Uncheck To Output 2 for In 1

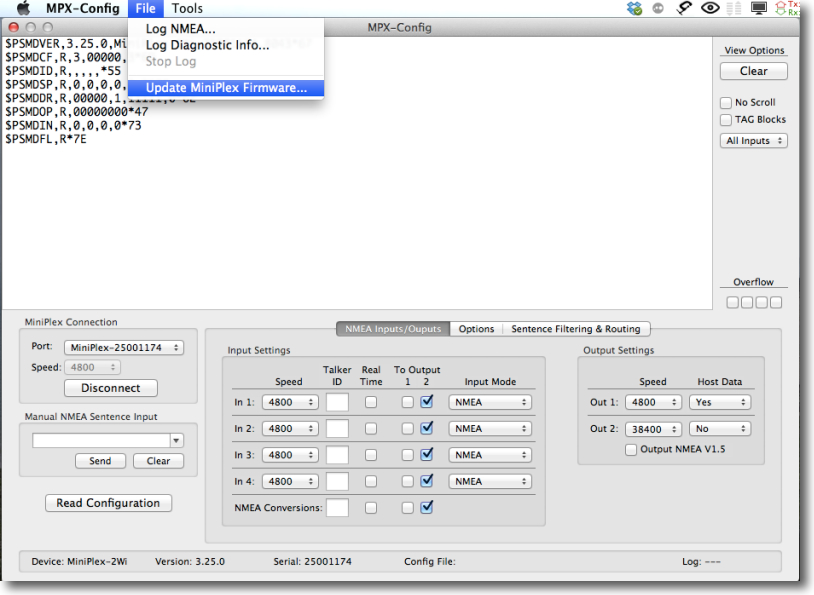click(x=427, y=402)
